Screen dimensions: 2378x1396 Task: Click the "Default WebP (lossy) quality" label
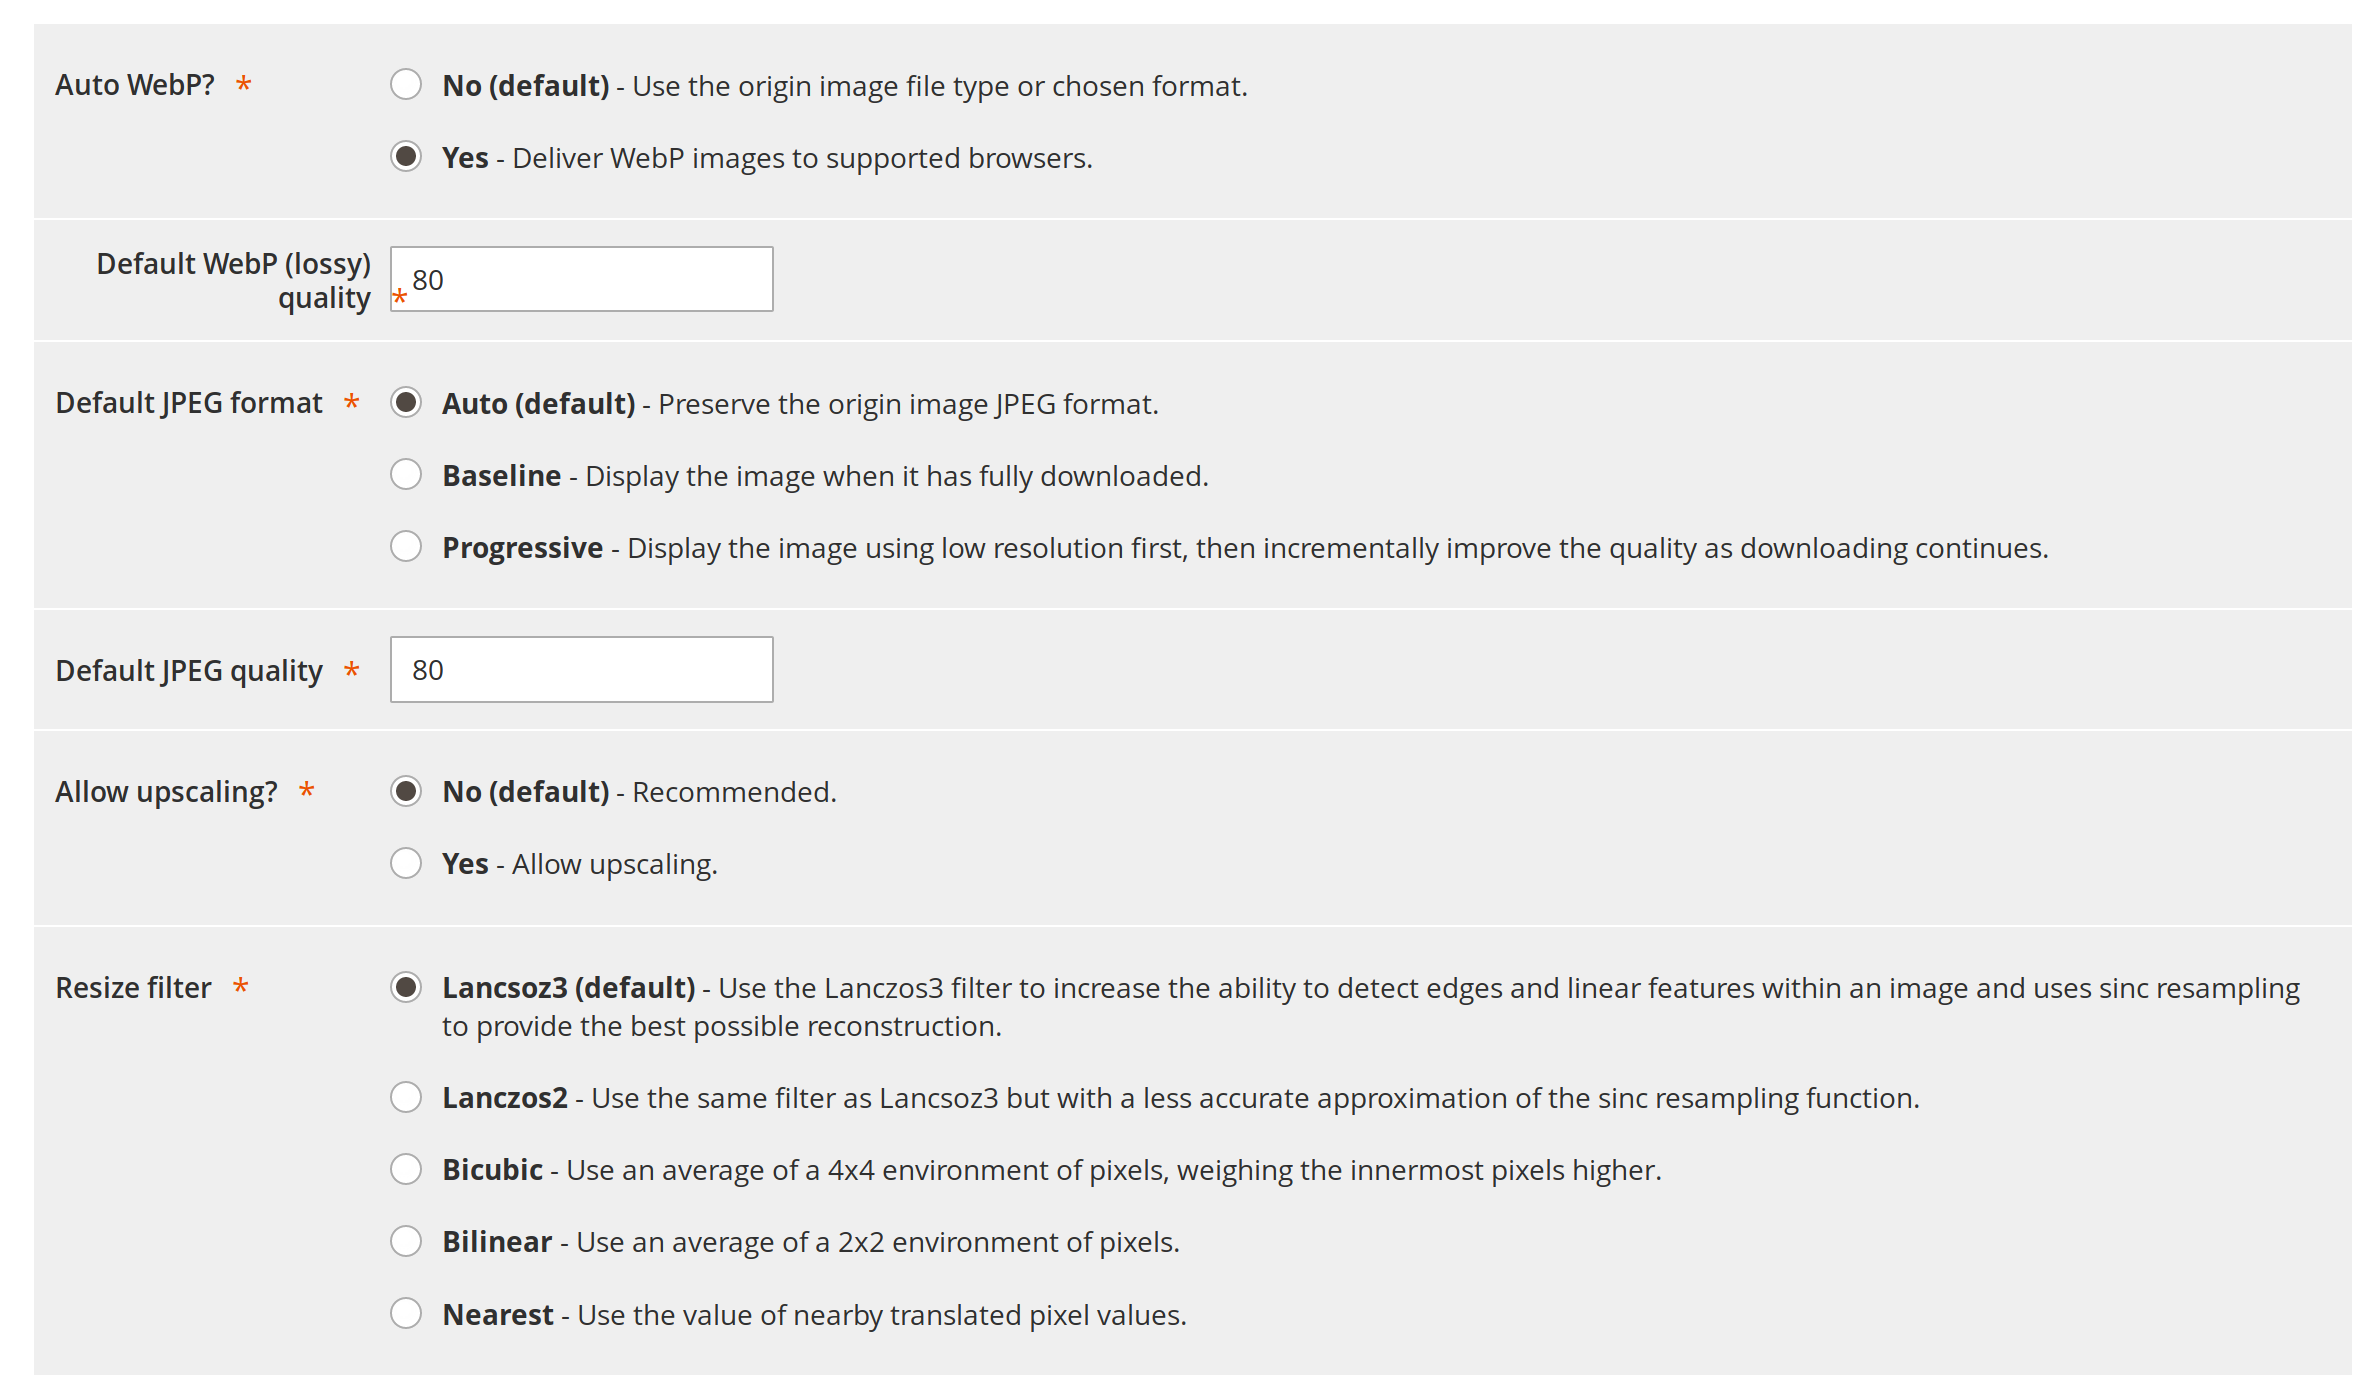pos(233,279)
